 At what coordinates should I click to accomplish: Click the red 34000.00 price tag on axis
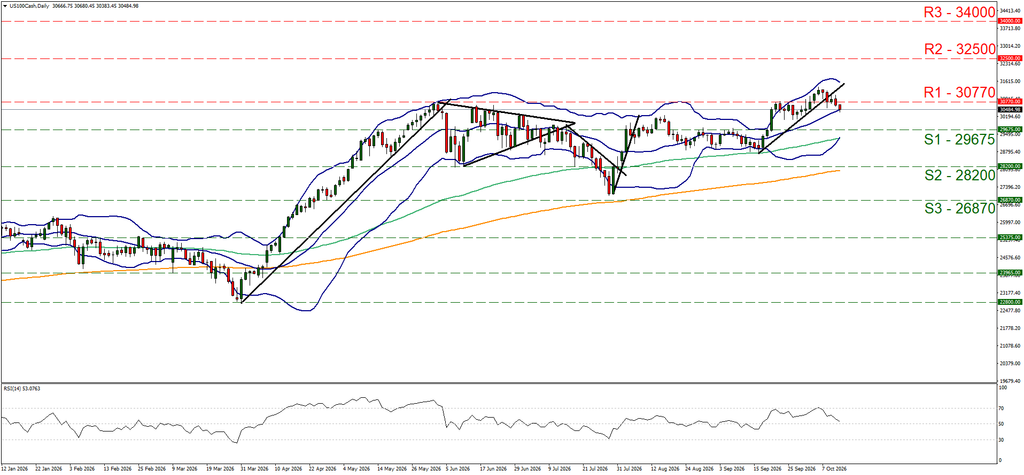click(1010, 21)
